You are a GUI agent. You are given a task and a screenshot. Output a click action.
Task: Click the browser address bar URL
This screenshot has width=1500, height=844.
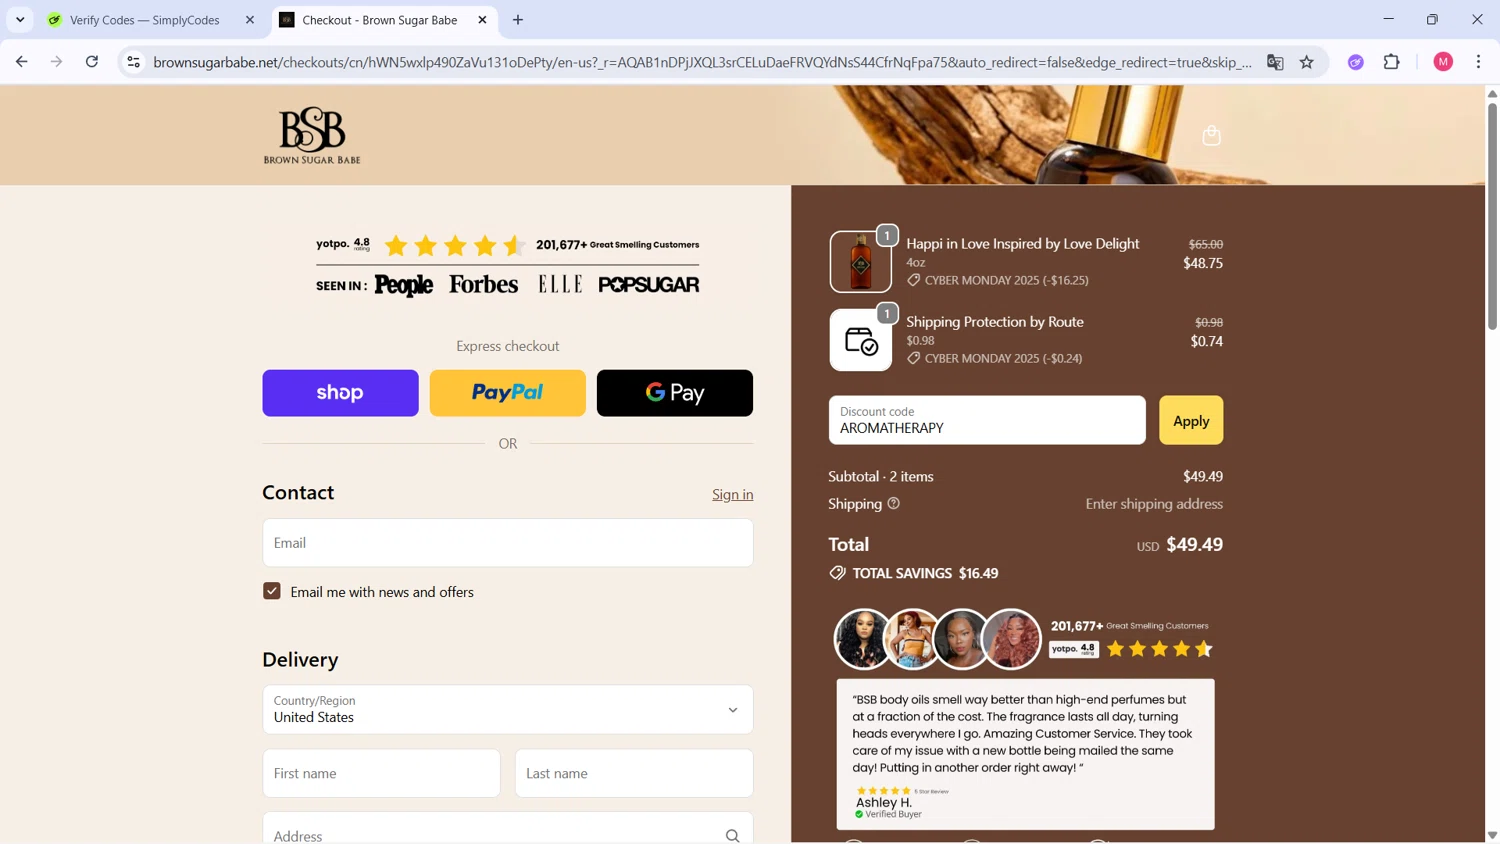[702, 62]
